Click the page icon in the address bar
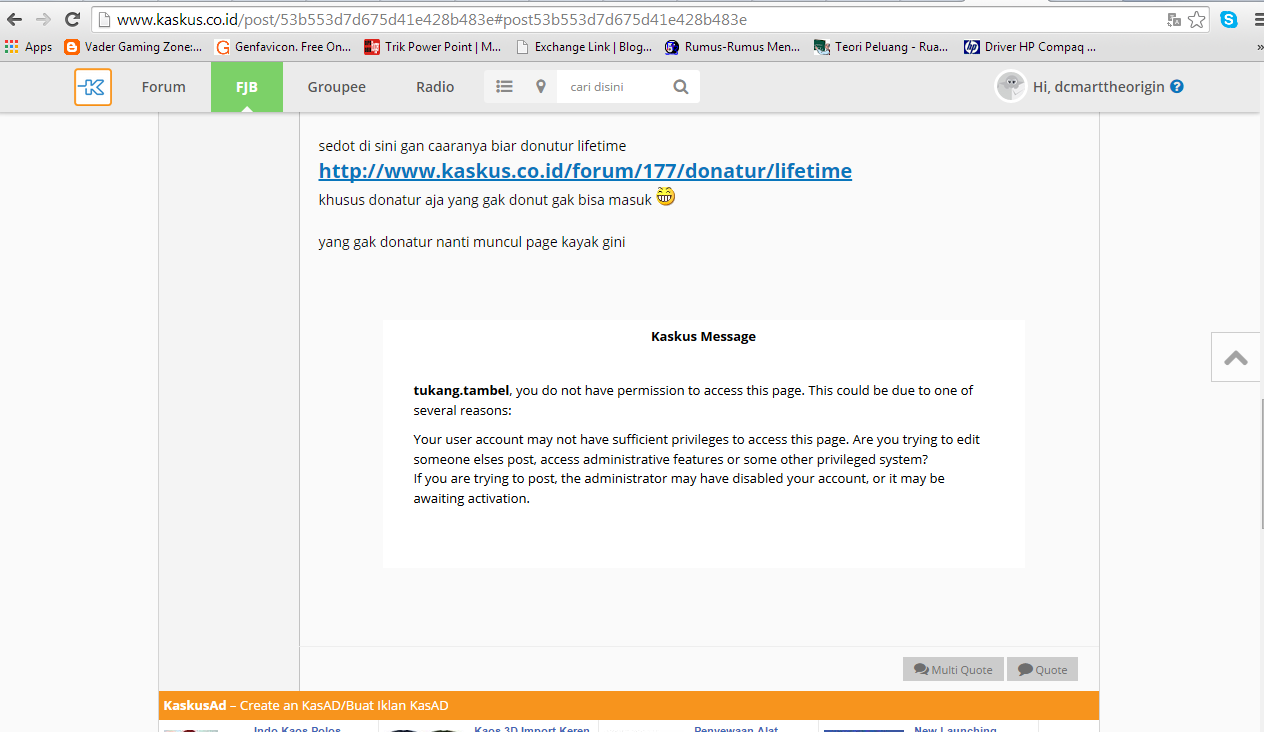Image resolution: width=1264 pixels, height=732 pixels. coord(105,20)
